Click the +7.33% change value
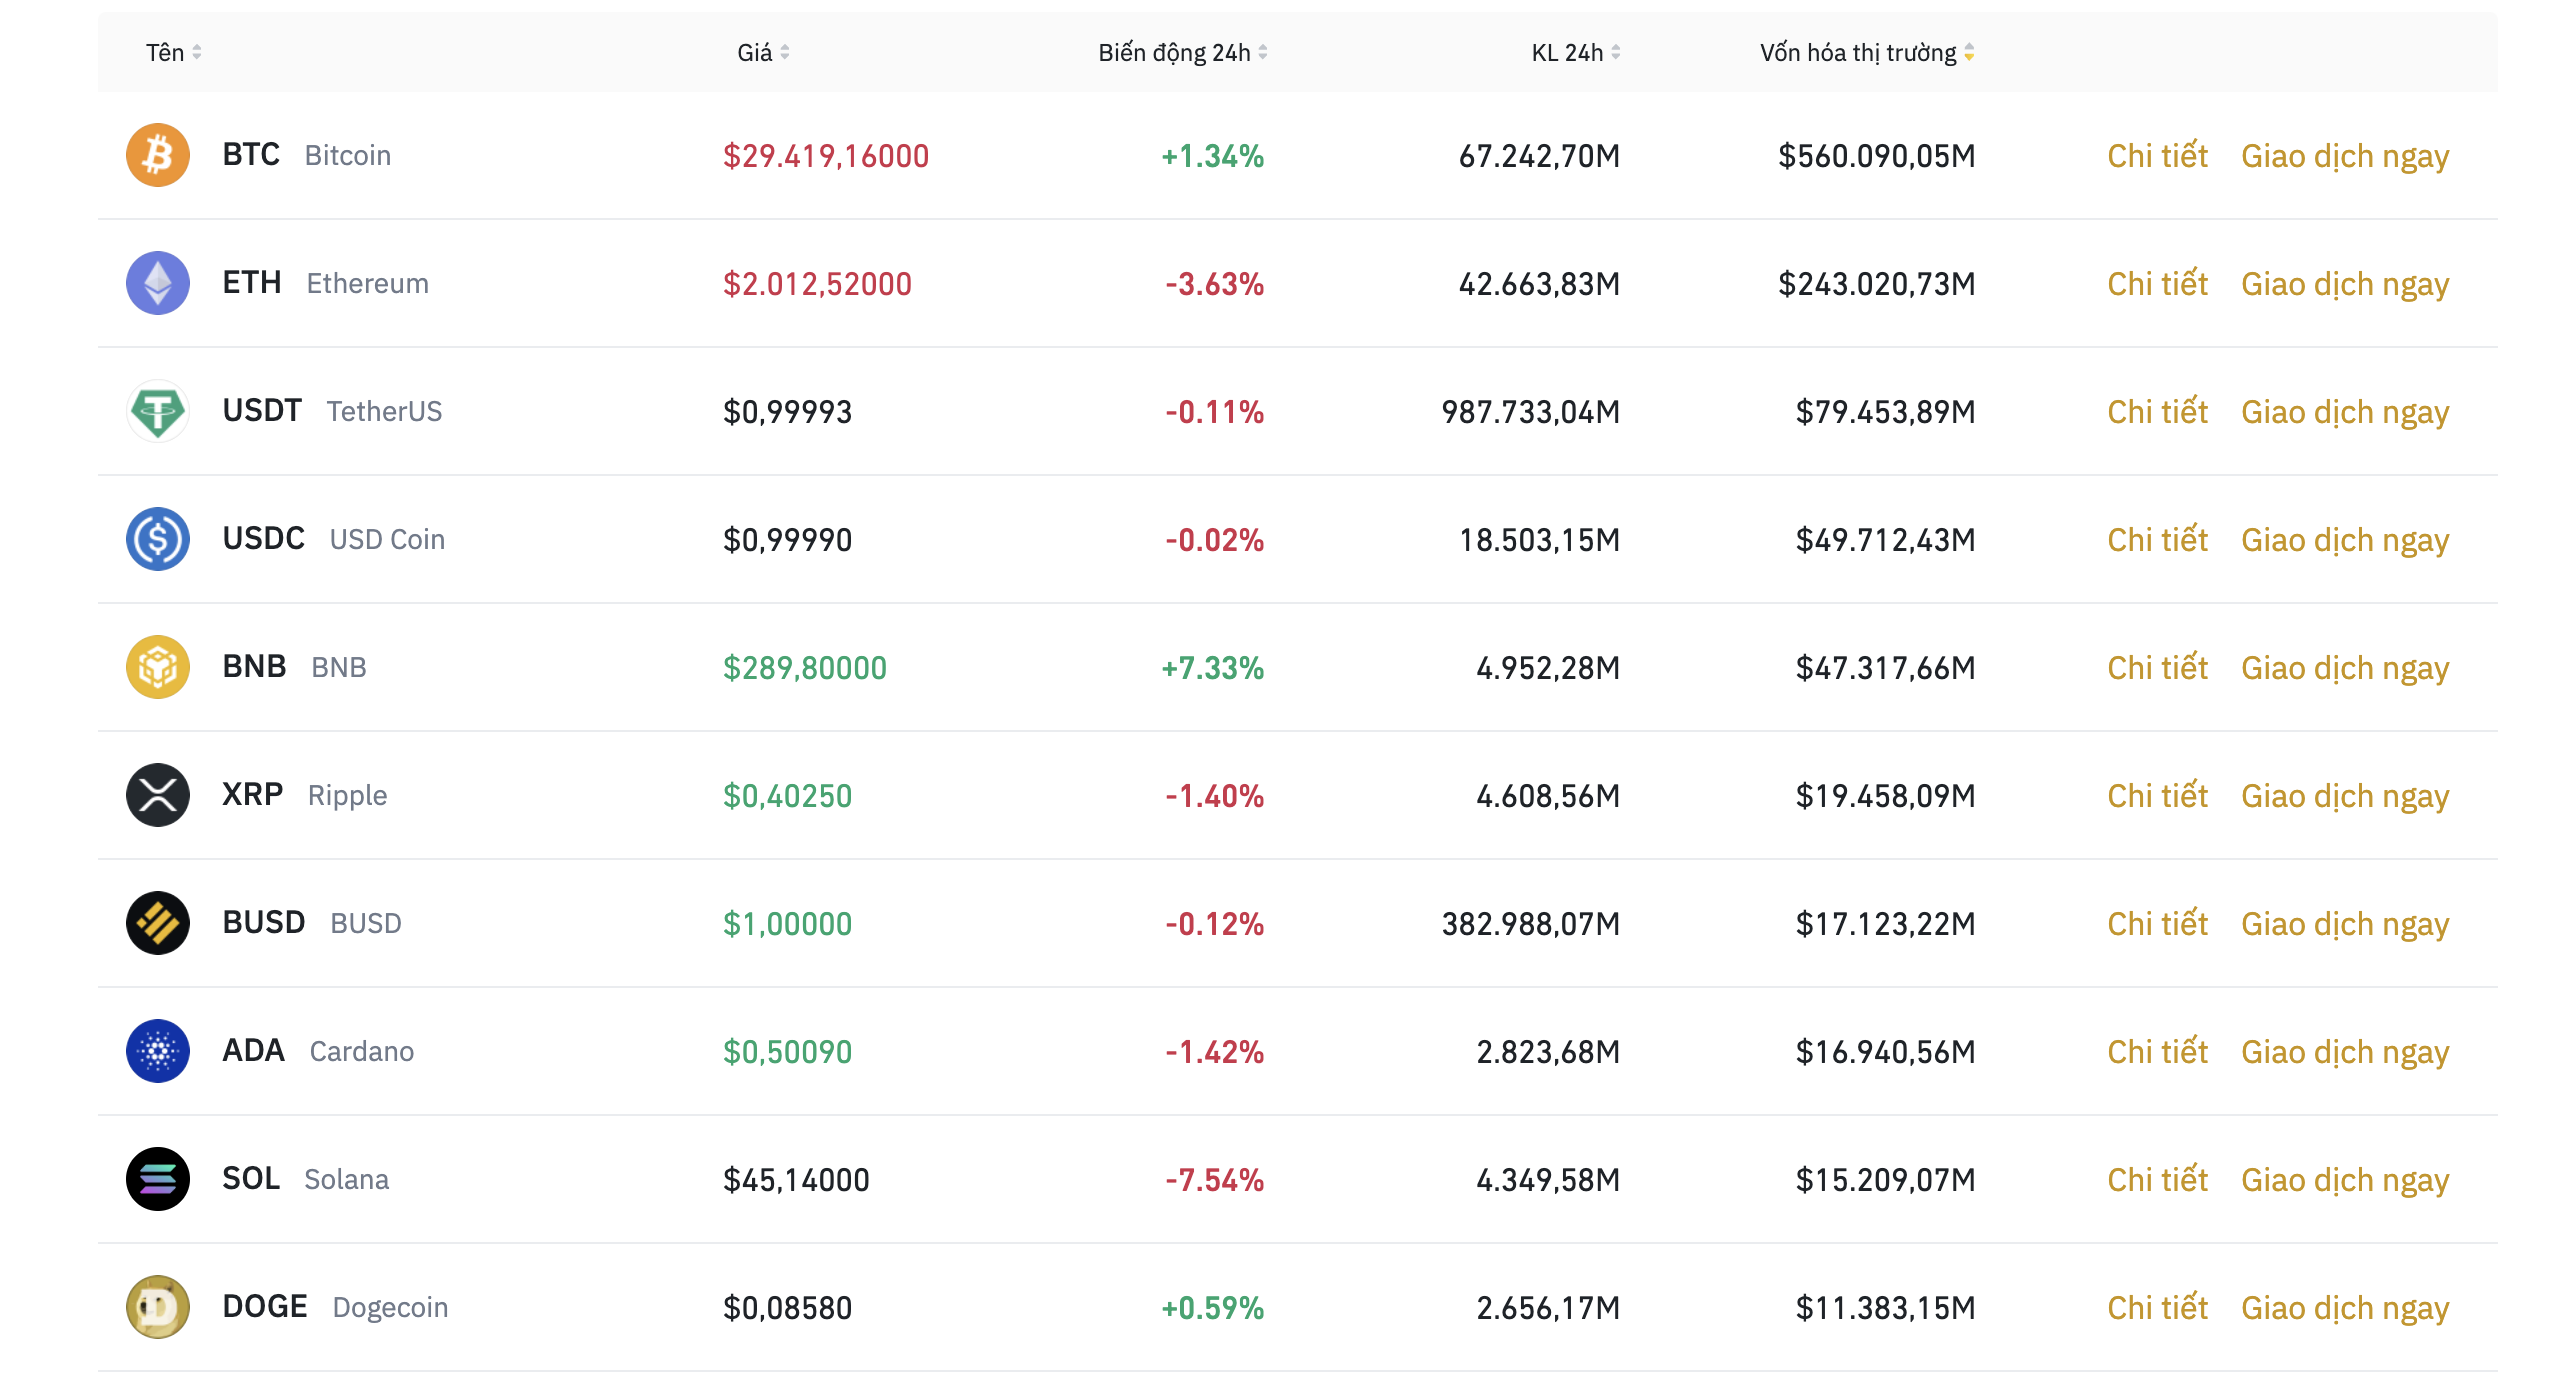The image size is (2556, 1378). coord(1212,668)
